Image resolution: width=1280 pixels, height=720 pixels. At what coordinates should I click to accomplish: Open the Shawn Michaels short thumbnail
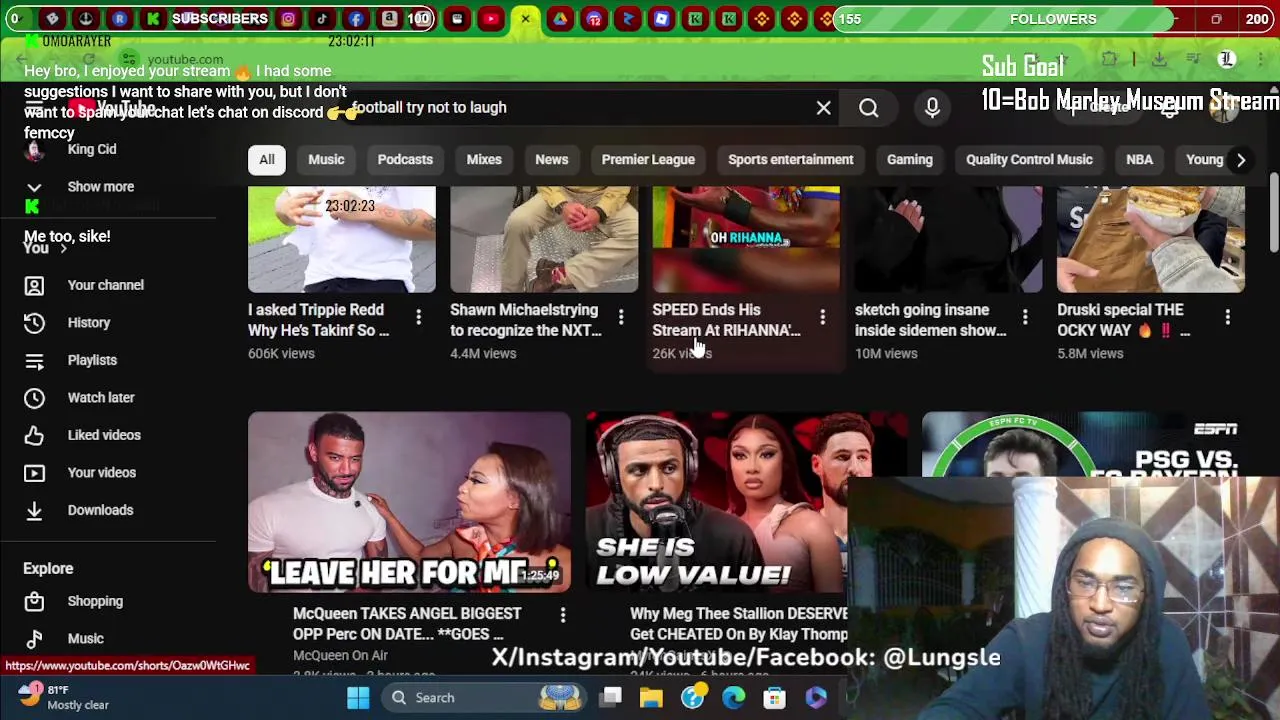click(544, 239)
